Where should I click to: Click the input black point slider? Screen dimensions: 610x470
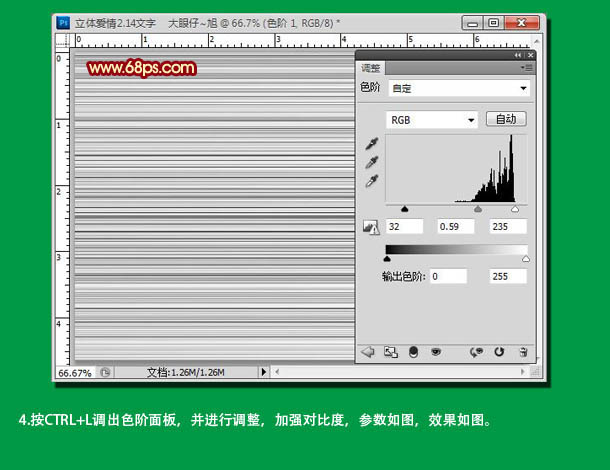(405, 209)
